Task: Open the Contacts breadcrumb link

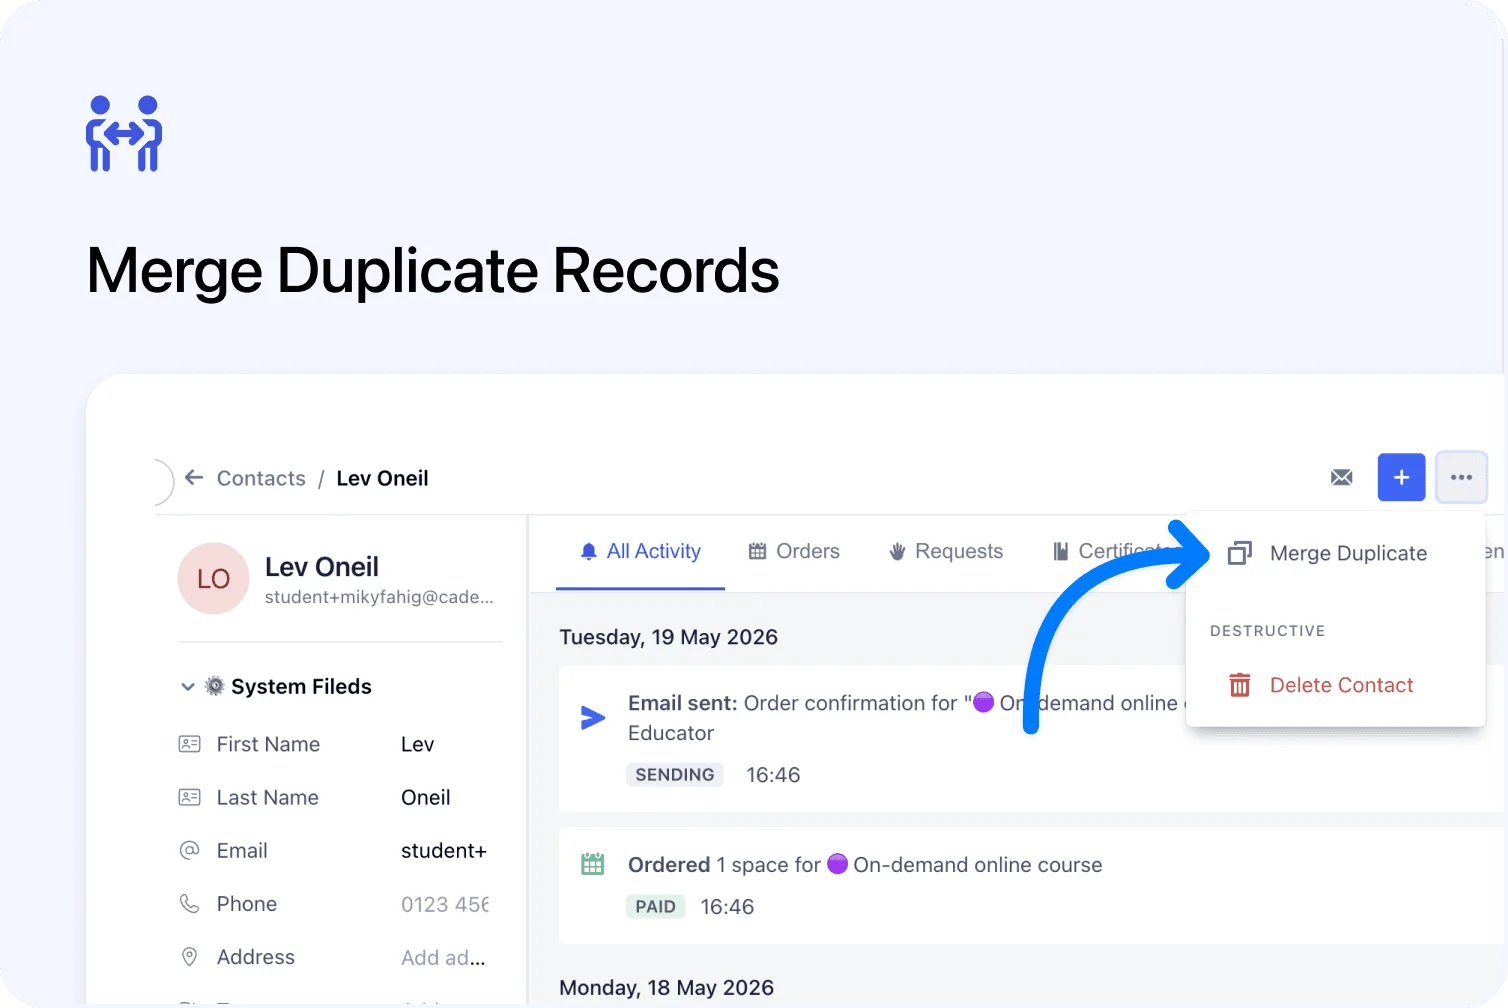Action: (261, 478)
